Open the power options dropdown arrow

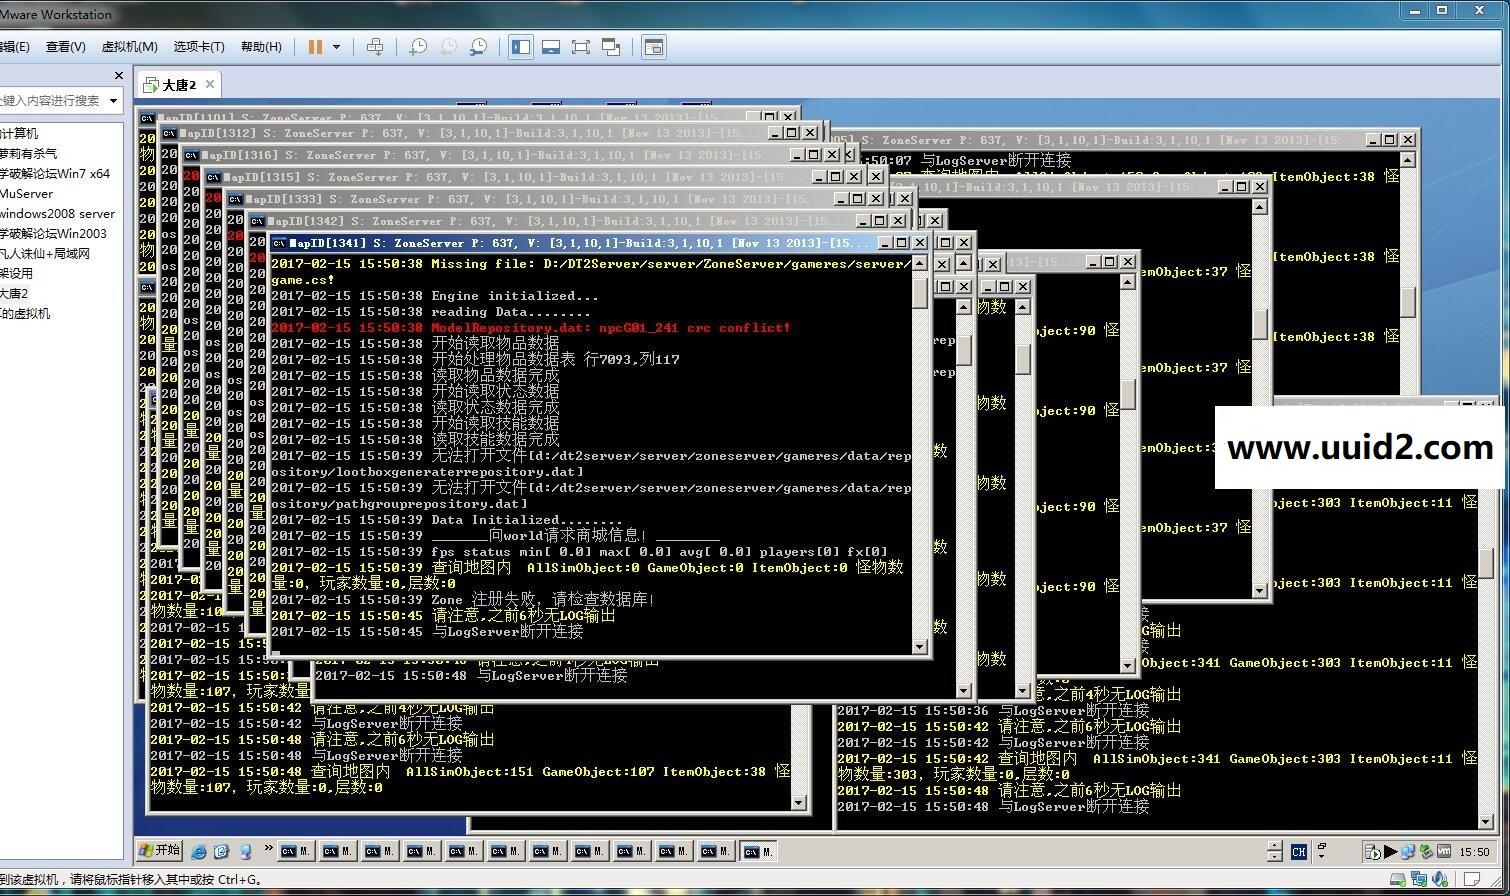[x=336, y=47]
